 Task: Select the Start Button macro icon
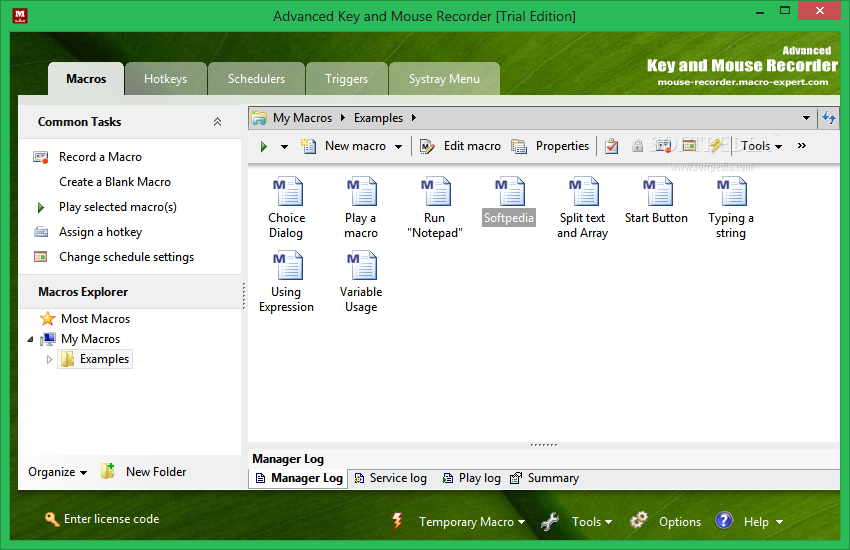click(x=657, y=191)
